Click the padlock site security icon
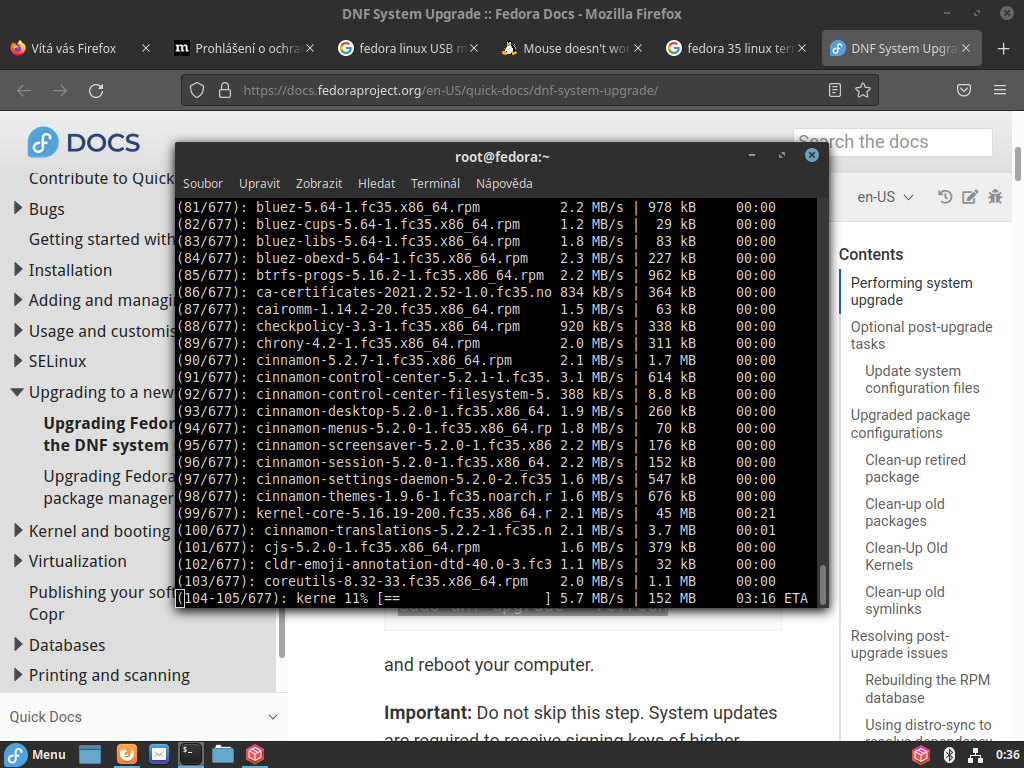 [x=225, y=90]
